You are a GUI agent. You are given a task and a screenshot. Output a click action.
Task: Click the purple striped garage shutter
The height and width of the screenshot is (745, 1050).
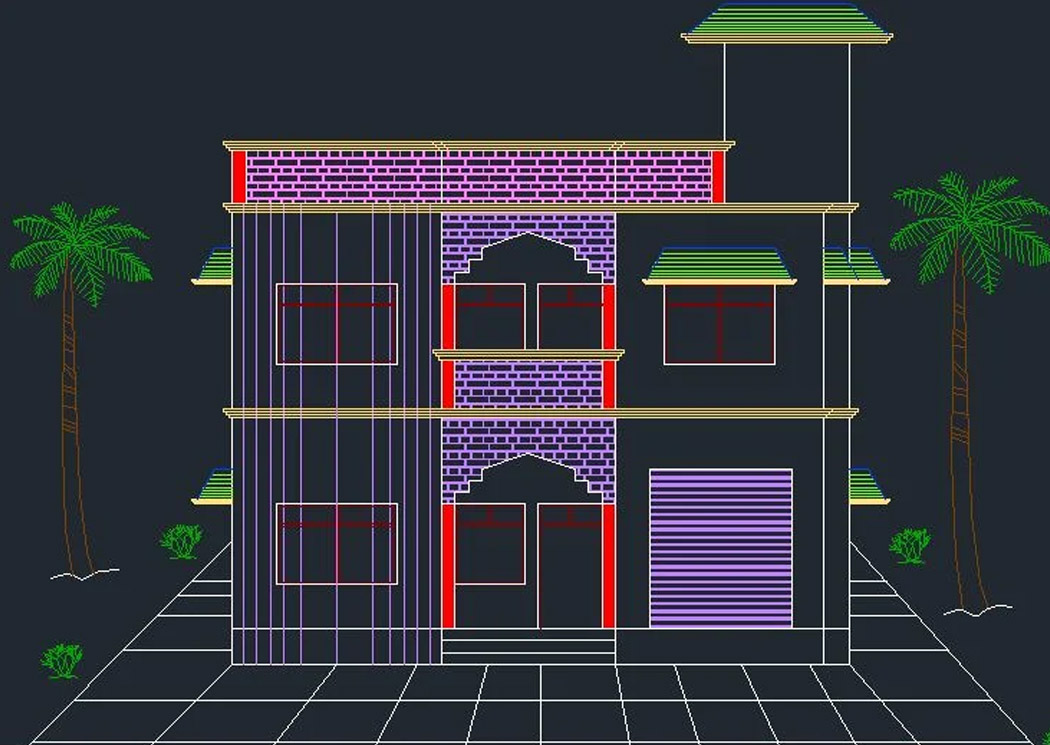pyautogui.click(x=721, y=548)
